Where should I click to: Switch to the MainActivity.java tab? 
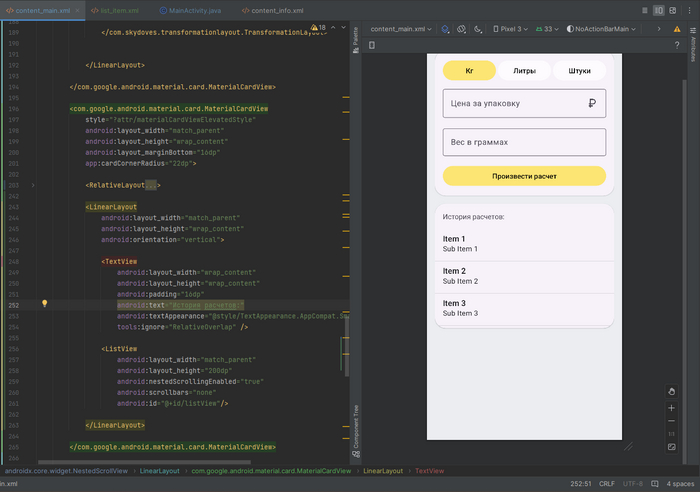194,10
